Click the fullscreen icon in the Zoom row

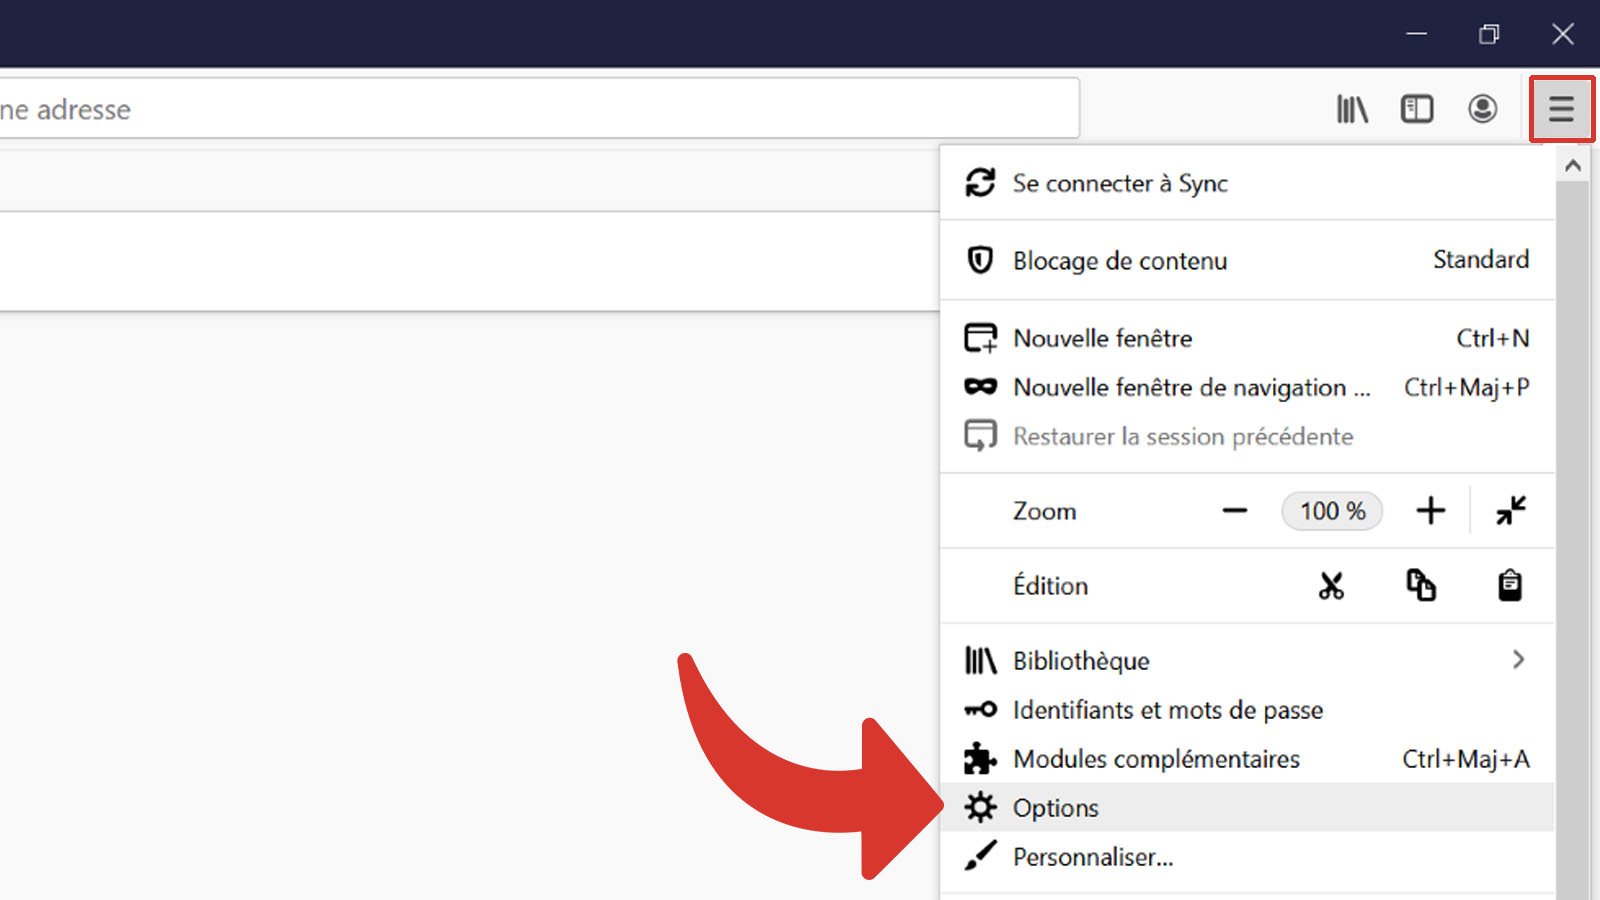[x=1510, y=511]
